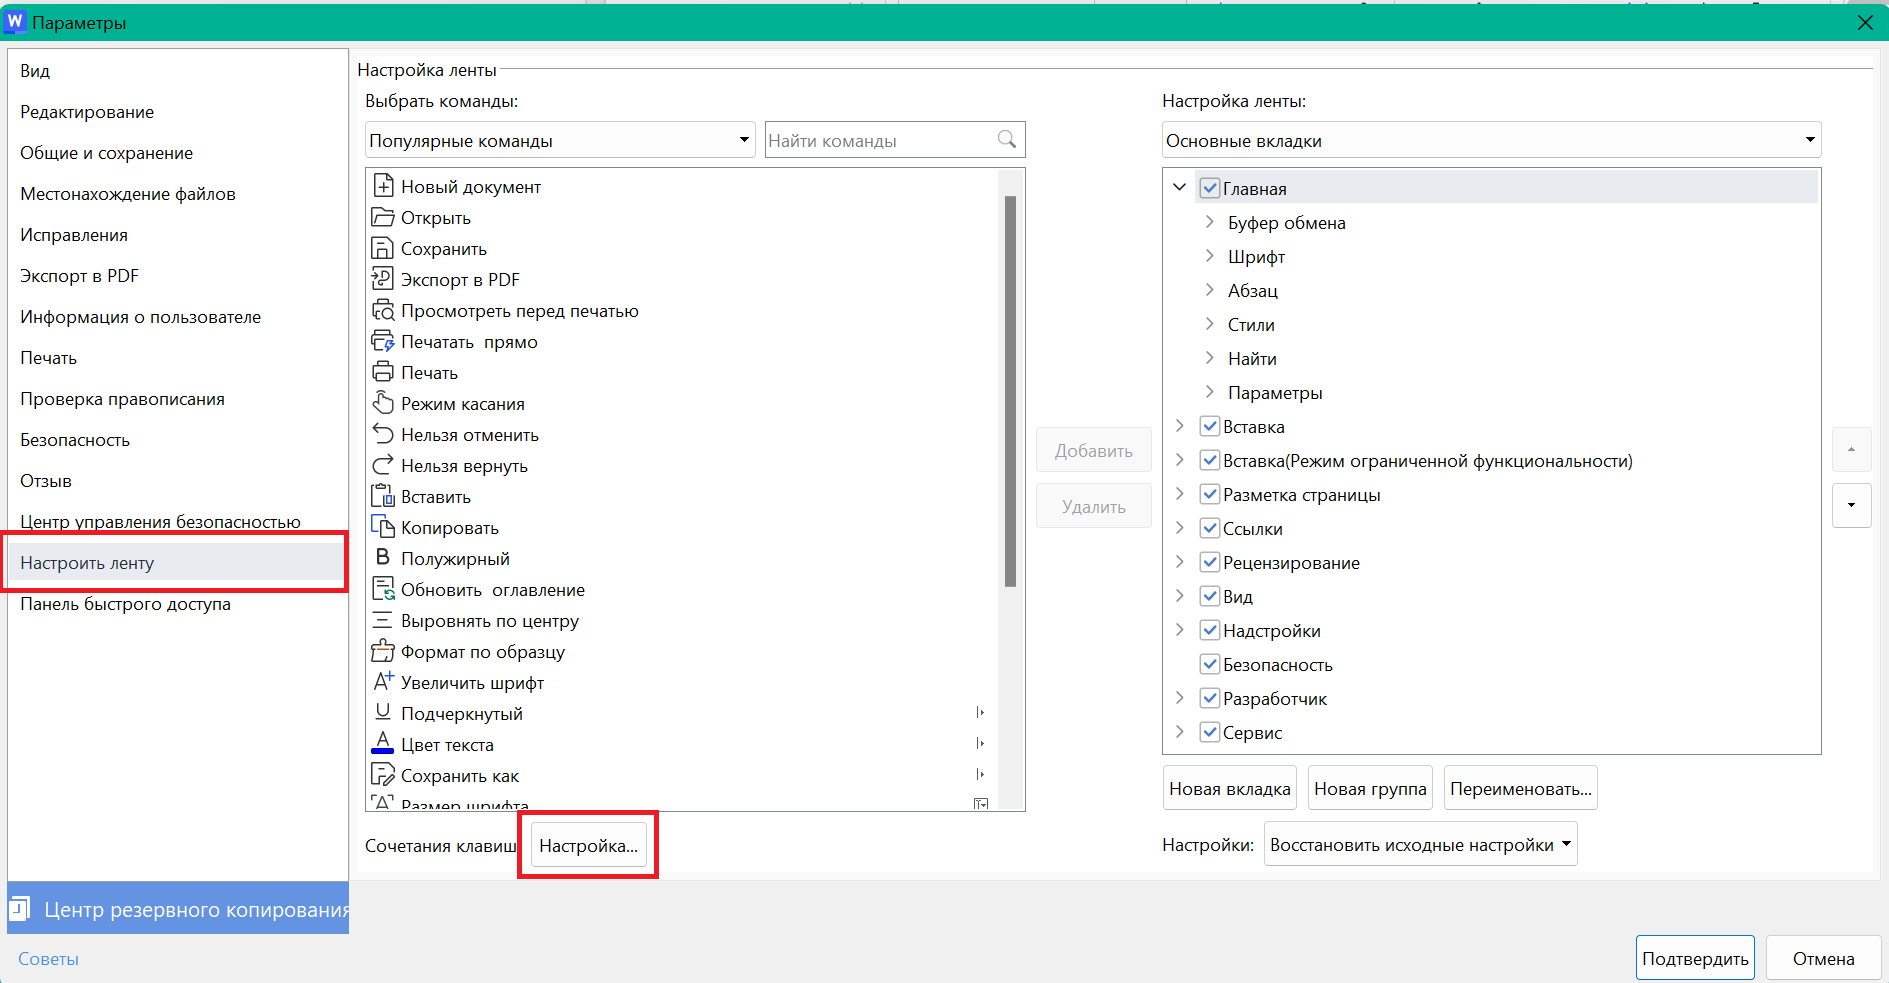The height and width of the screenshot is (983, 1889).
Task: Uncheck the Главная tab checkbox
Action: (x=1210, y=188)
